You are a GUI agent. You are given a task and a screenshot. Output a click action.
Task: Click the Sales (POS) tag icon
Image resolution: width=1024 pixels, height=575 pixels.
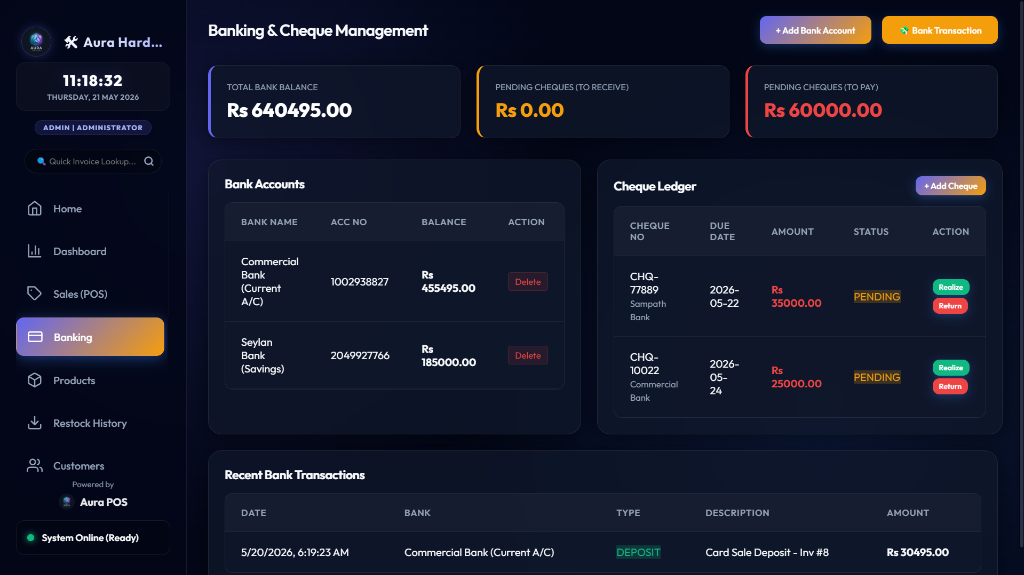35,293
